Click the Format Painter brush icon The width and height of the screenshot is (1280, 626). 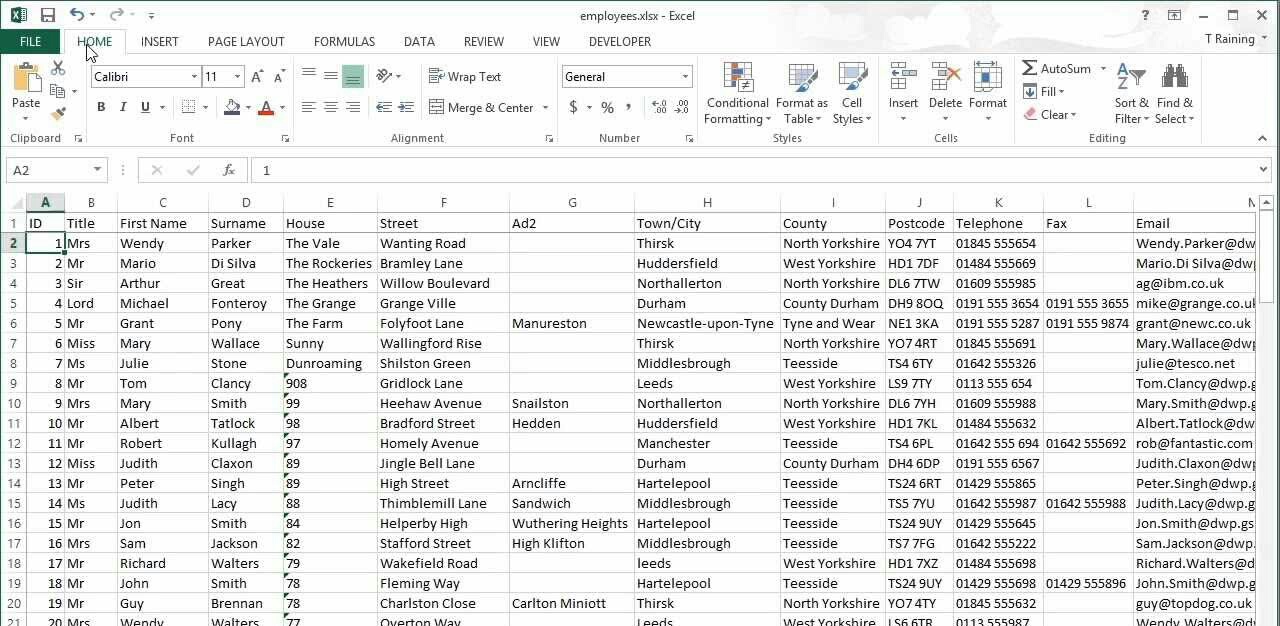(58, 114)
